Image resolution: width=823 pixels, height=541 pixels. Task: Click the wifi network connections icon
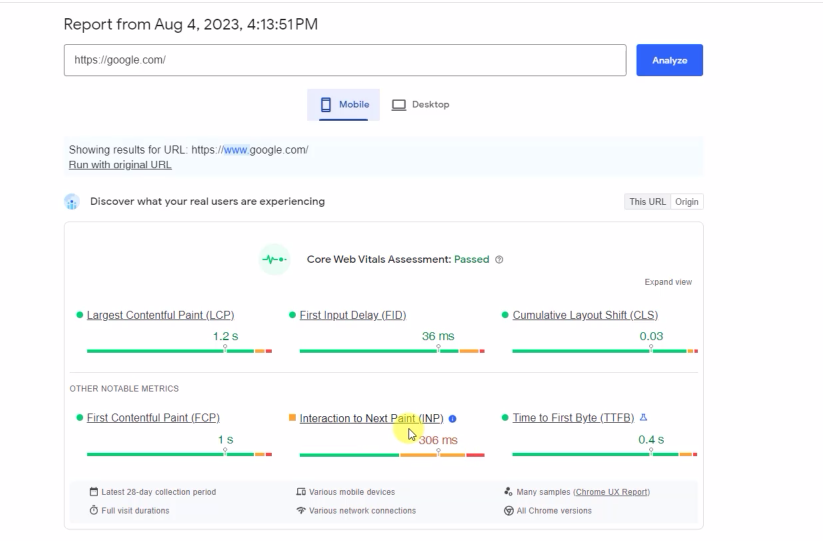[301, 510]
